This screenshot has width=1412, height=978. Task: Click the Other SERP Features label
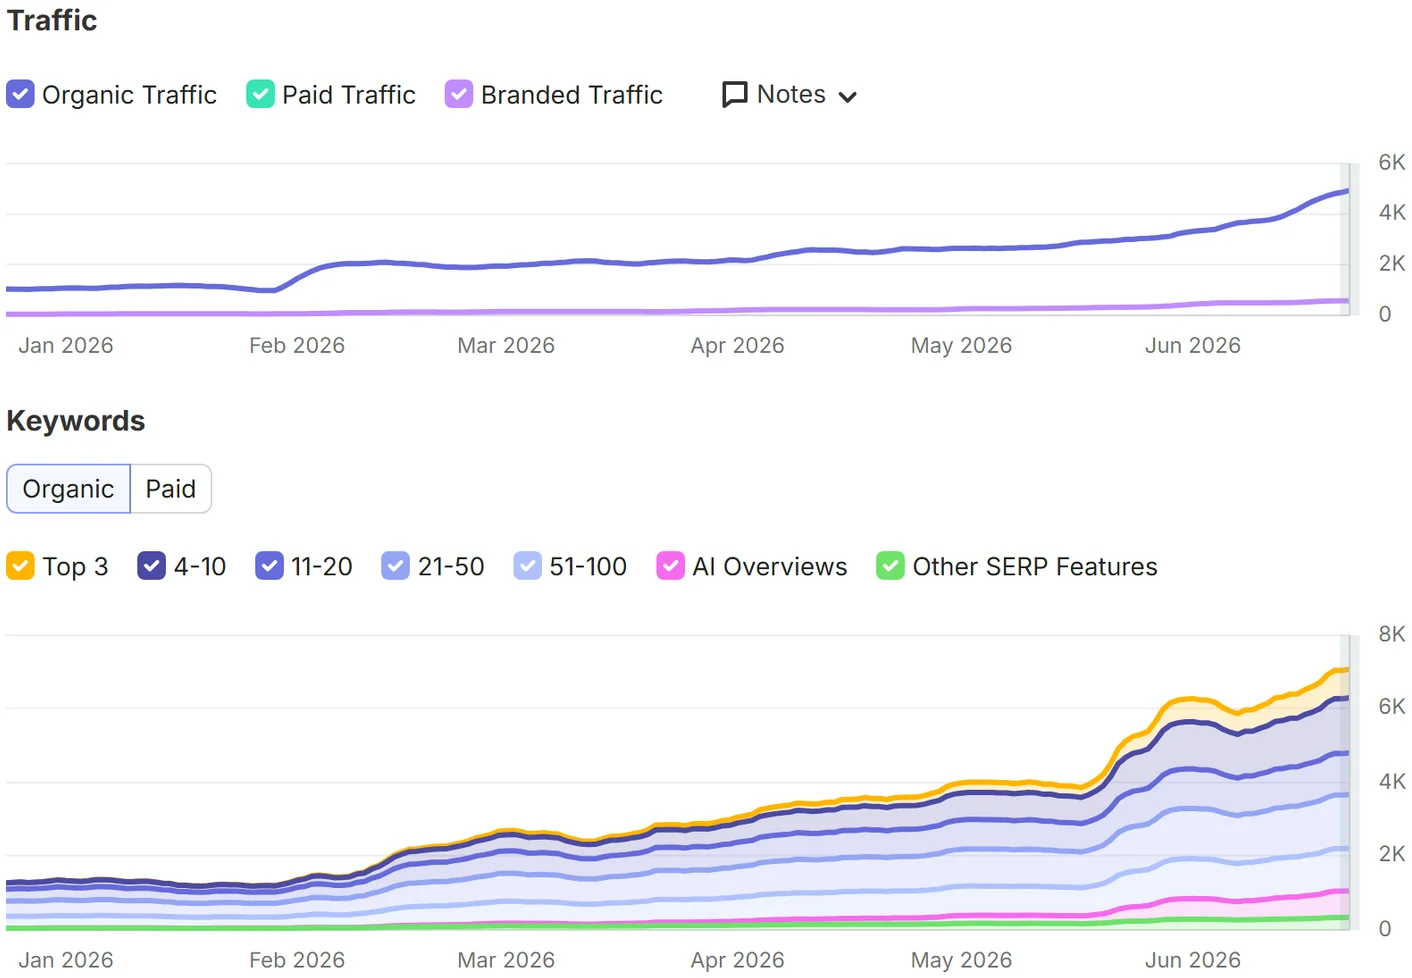coord(1035,567)
